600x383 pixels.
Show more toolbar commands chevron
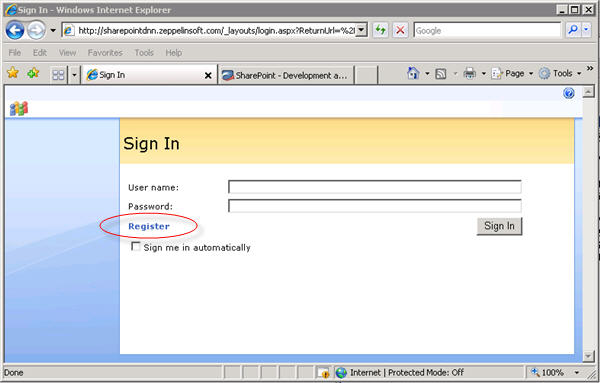(x=590, y=68)
